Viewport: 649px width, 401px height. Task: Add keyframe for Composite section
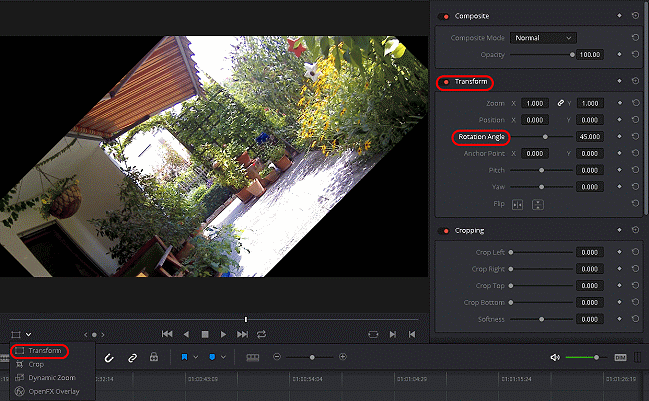pos(619,16)
